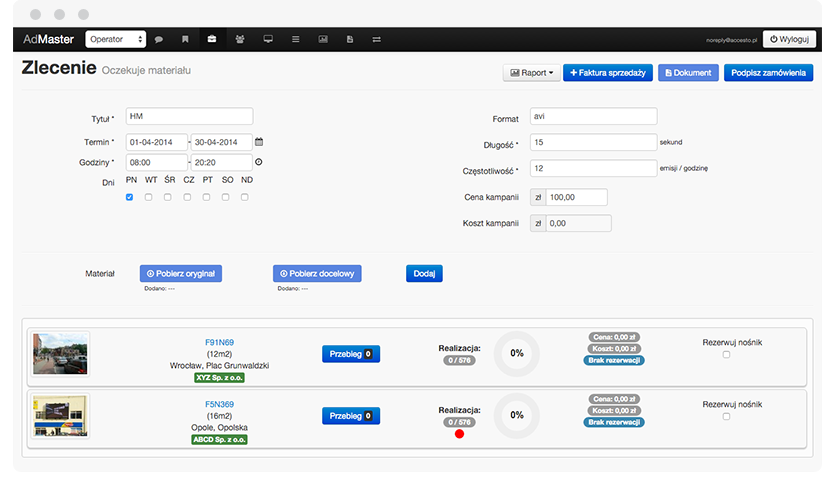Toggle the SO day checkbox
Image resolution: width=835 pixels, height=498 pixels.
[x=225, y=197]
